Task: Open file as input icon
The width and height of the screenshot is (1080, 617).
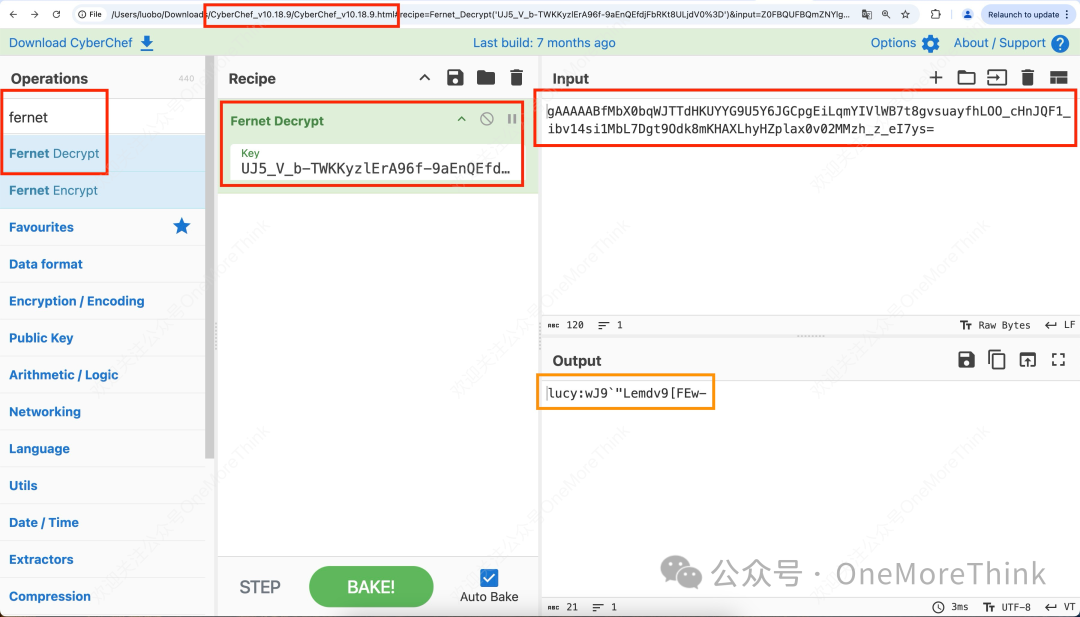Action: (x=997, y=78)
